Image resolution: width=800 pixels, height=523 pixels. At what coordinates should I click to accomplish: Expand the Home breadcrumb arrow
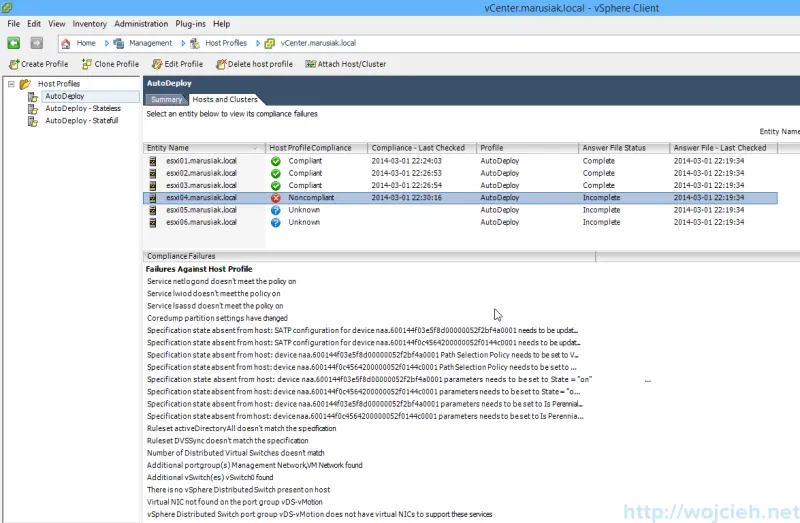point(107,43)
